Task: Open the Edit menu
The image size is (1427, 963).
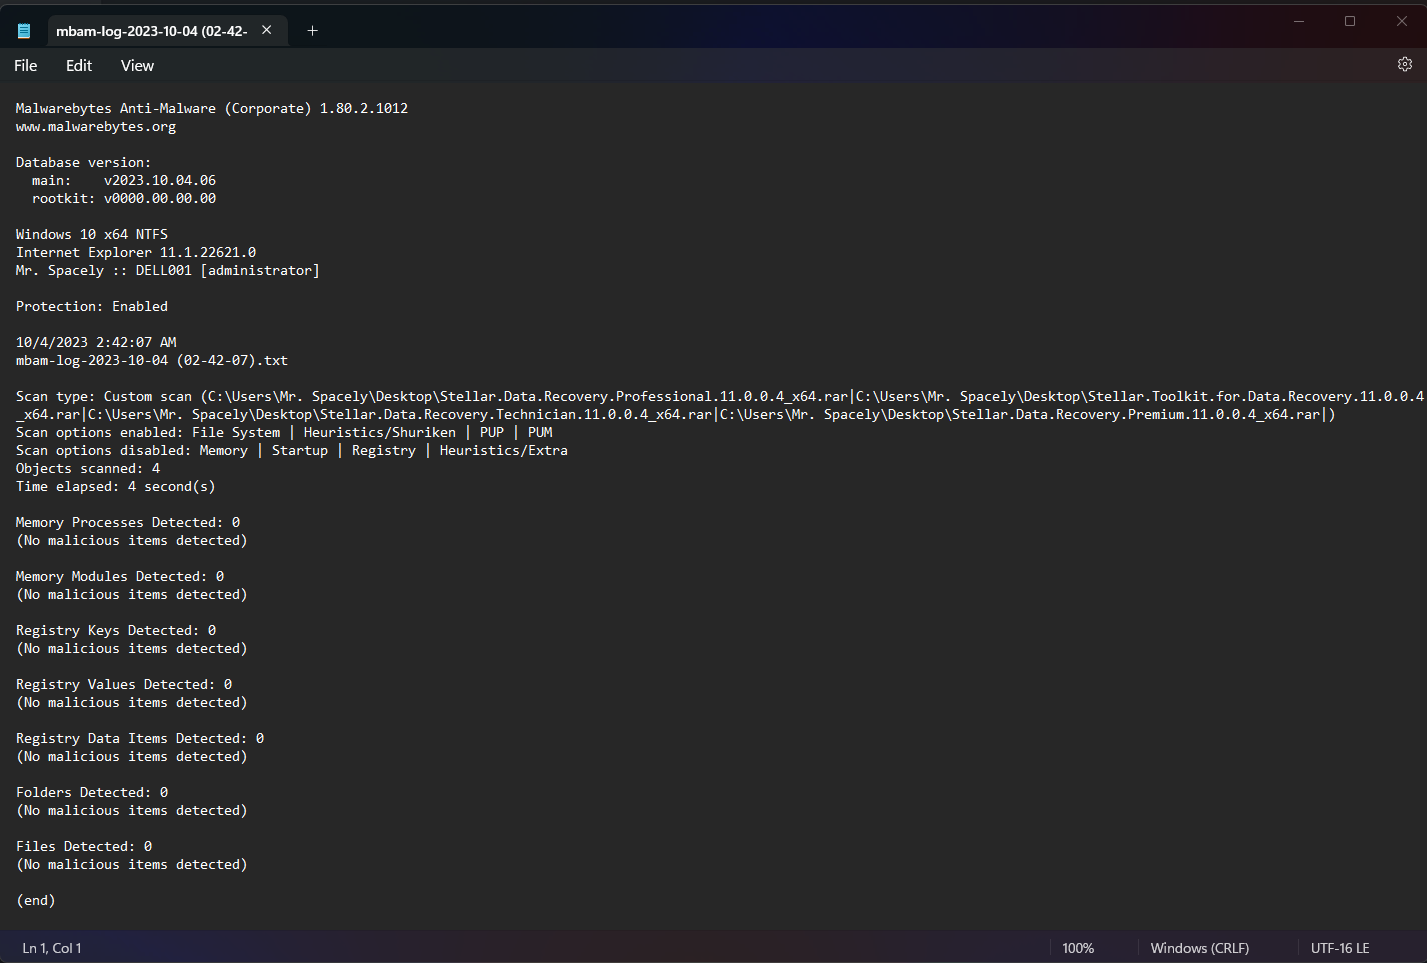Action: point(79,65)
